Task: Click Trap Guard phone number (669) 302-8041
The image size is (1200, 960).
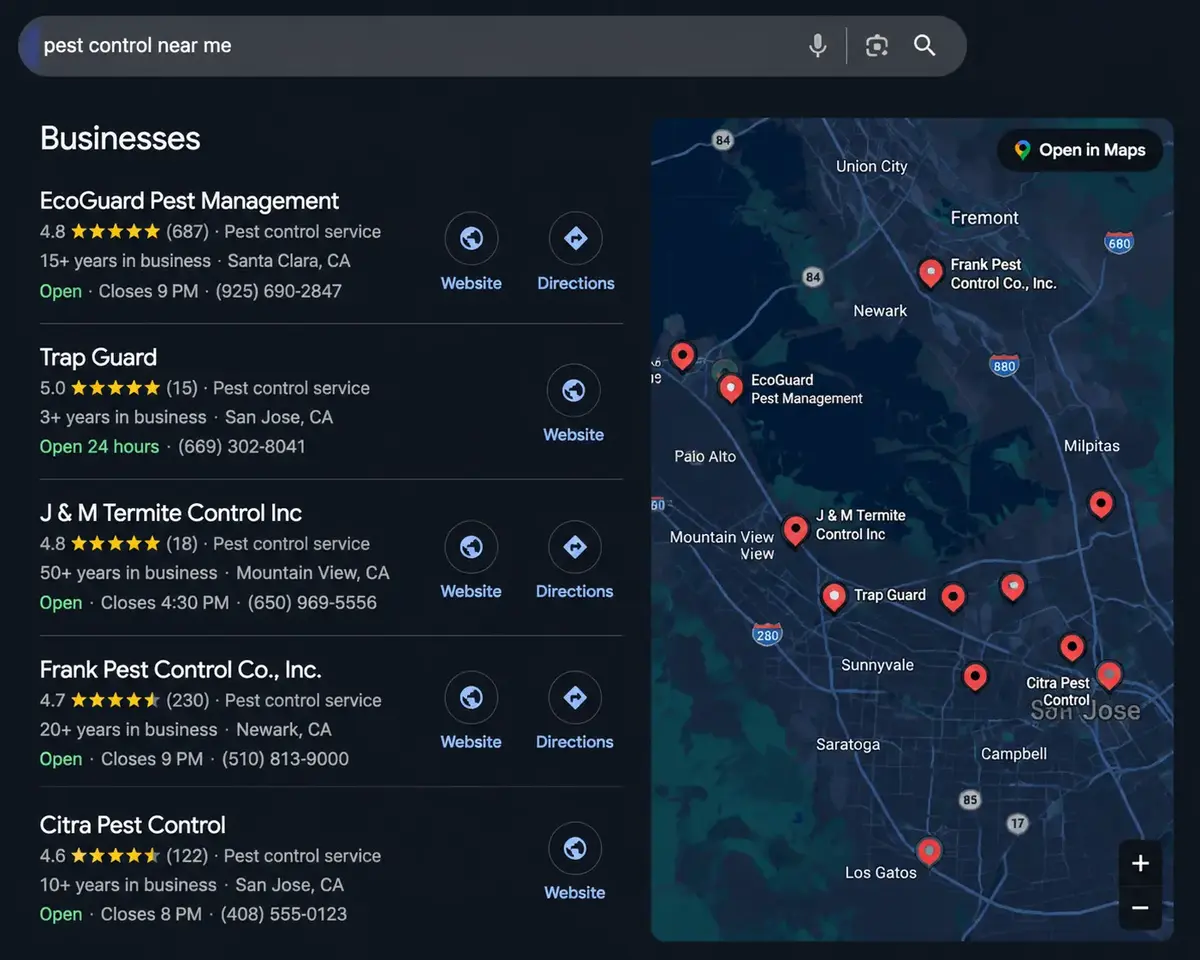Action: coord(242,446)
